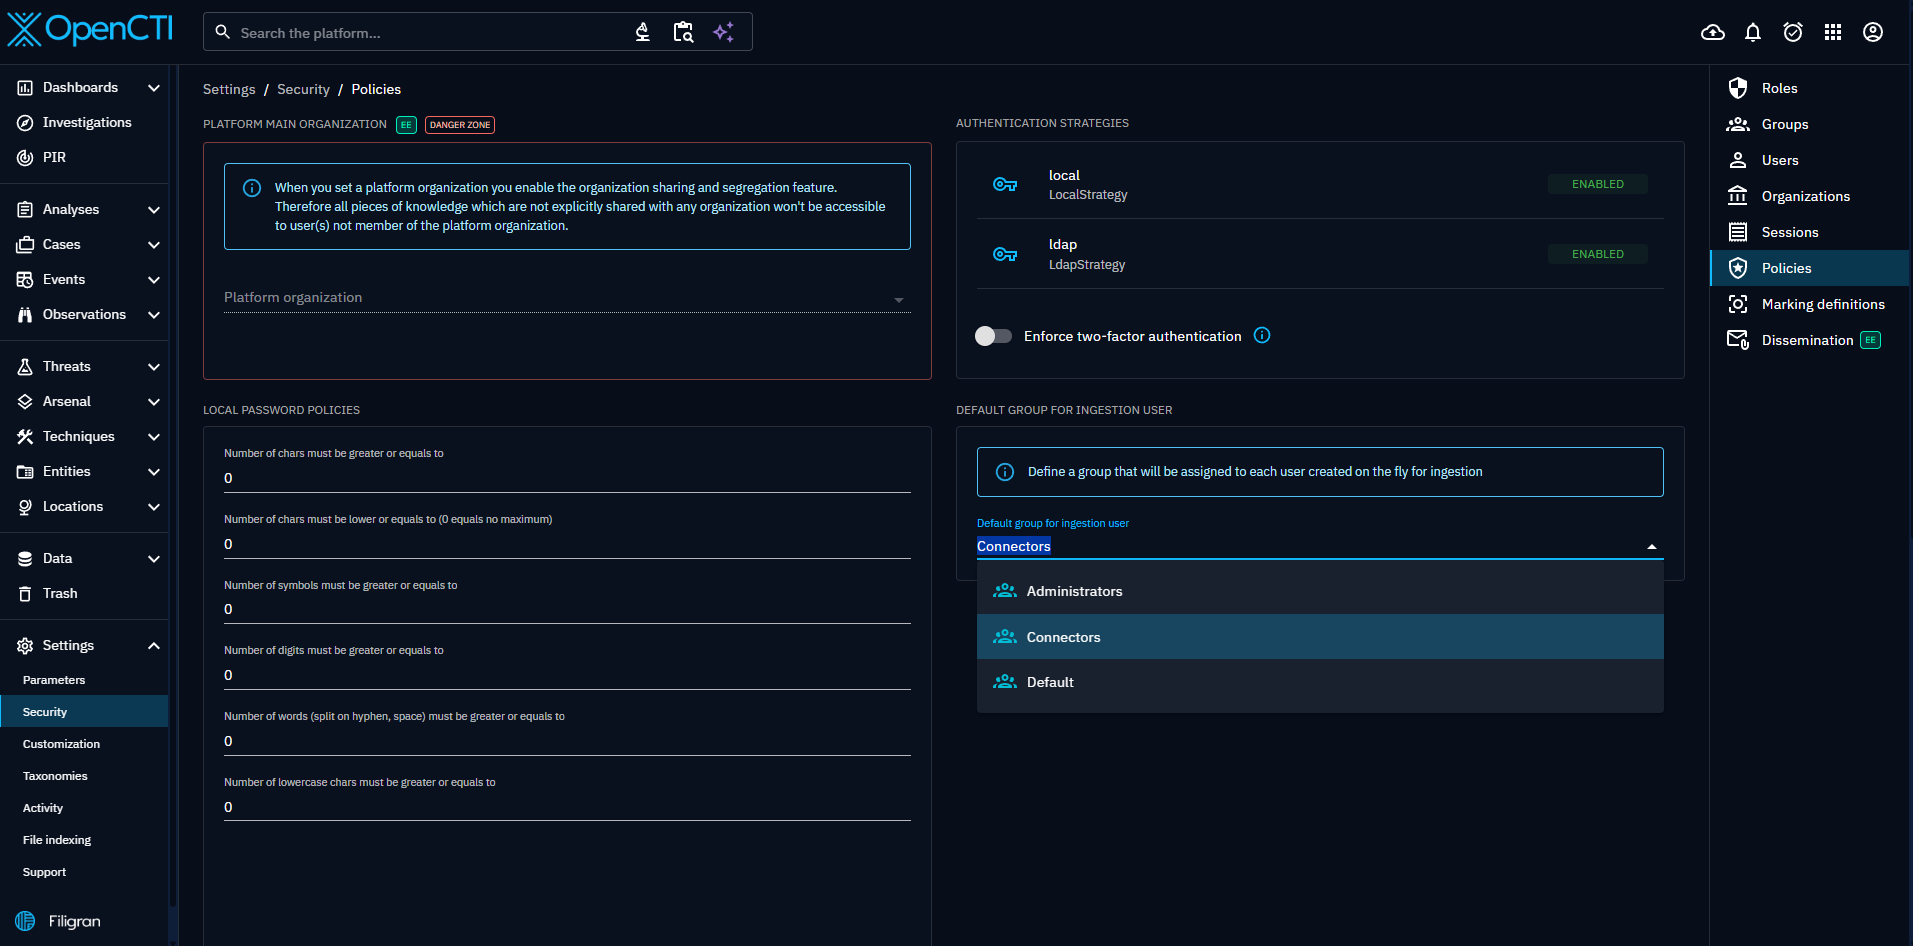Click the Investigations compass icon
The width and height of the screenshot is (1913, 946).
[x=25, y=122]
